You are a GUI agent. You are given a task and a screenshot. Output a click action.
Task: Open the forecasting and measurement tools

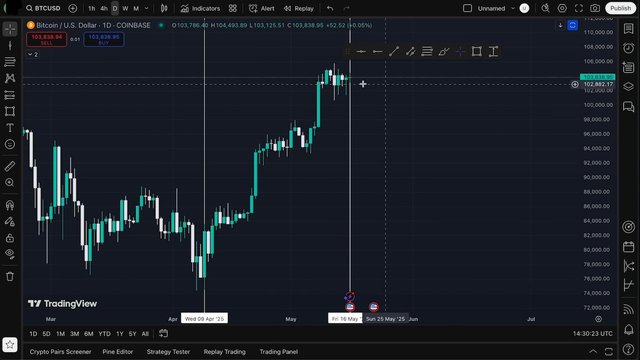pyautogui.click(x=10, y=95)
